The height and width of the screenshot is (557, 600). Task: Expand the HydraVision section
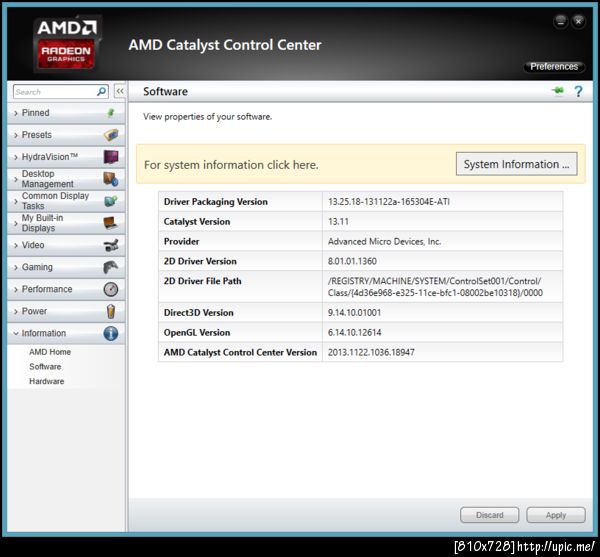pyautogui.click(x=66, y=157)
